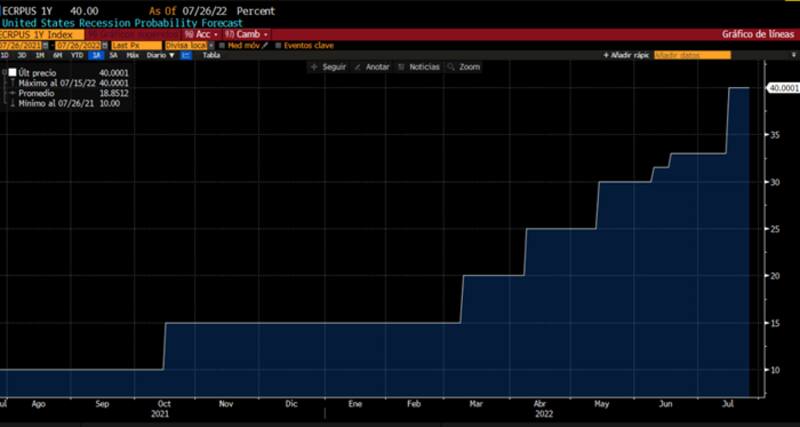Choose the Máx time range
Screen dimensions: 800x427
[132, 55]
